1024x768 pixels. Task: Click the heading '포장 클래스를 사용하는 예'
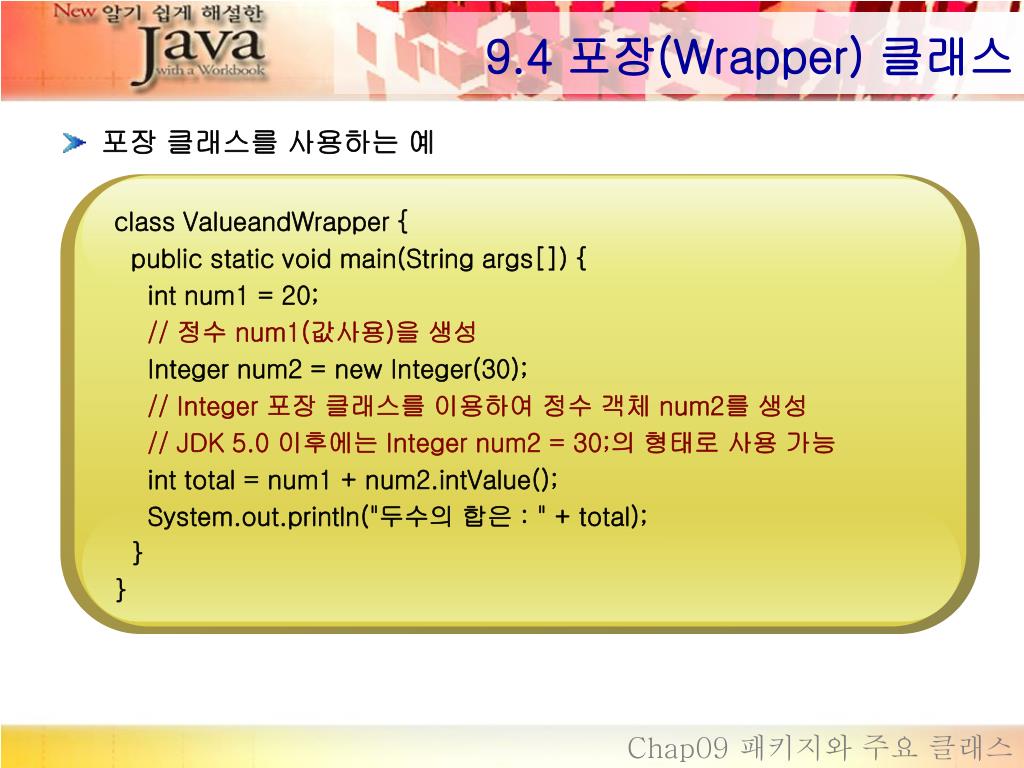click(268, 142)
